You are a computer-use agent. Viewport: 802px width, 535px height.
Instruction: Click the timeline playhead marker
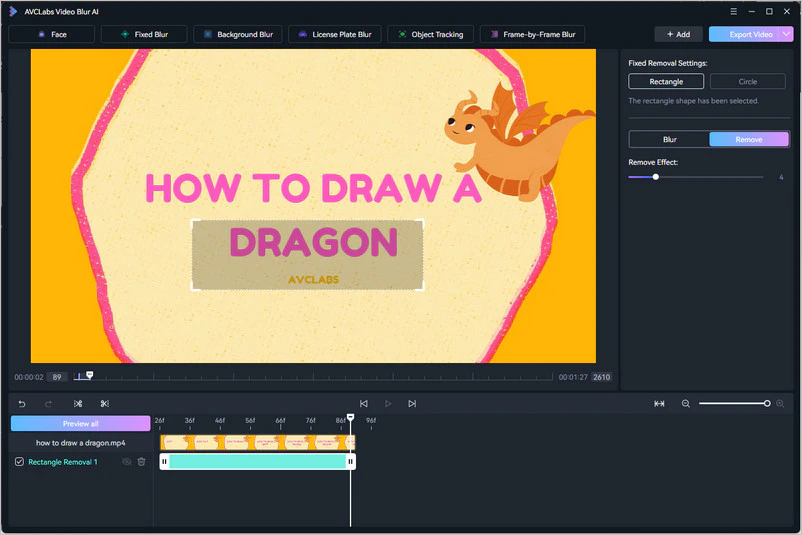[350, 418]
